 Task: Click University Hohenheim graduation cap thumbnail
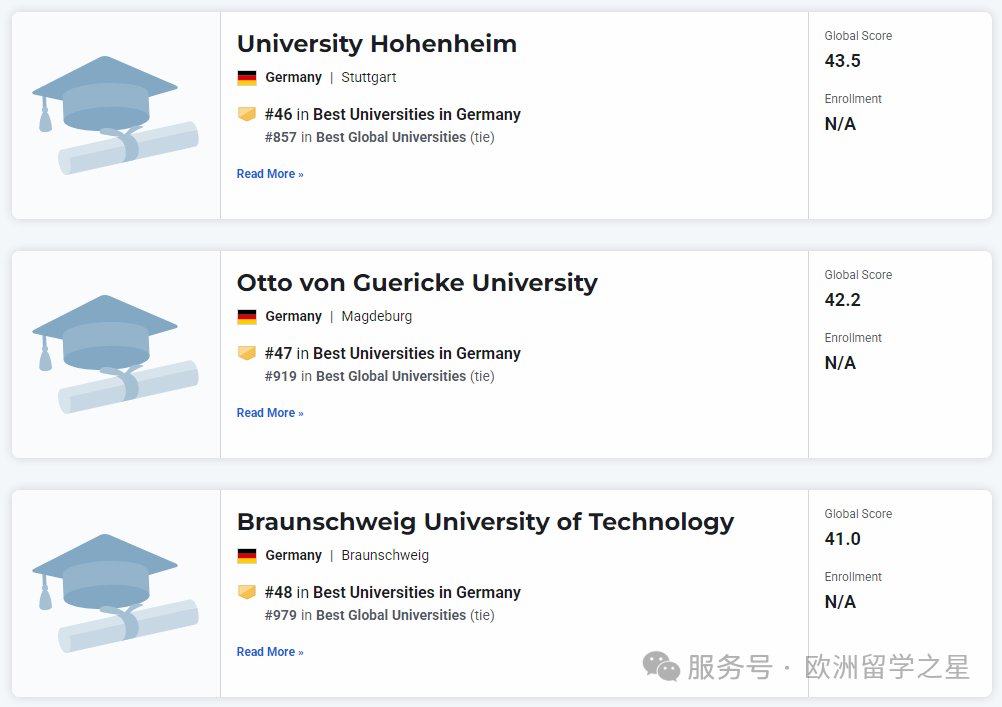click(x=115, y=115)
